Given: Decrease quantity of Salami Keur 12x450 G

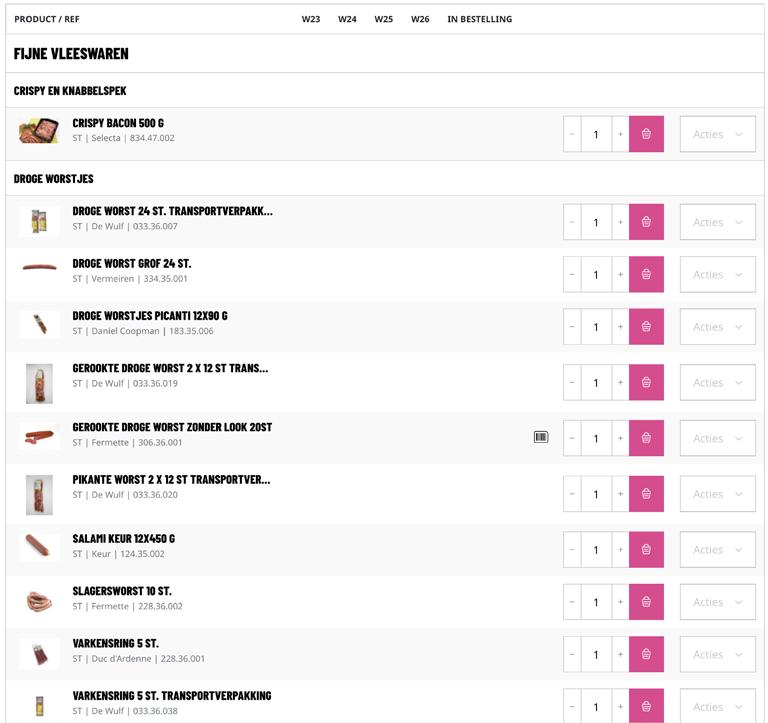Looking at the screenshot, I should 572,549.
